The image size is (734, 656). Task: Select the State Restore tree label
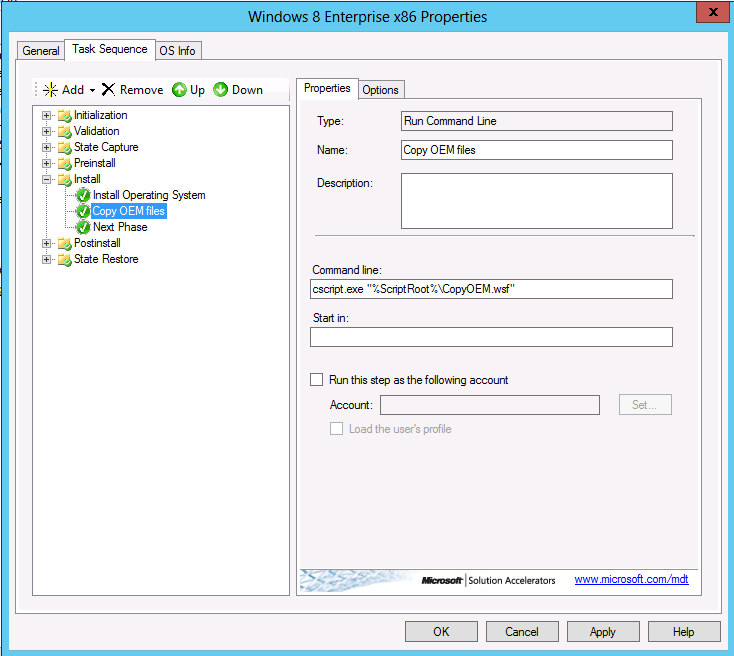106,259
